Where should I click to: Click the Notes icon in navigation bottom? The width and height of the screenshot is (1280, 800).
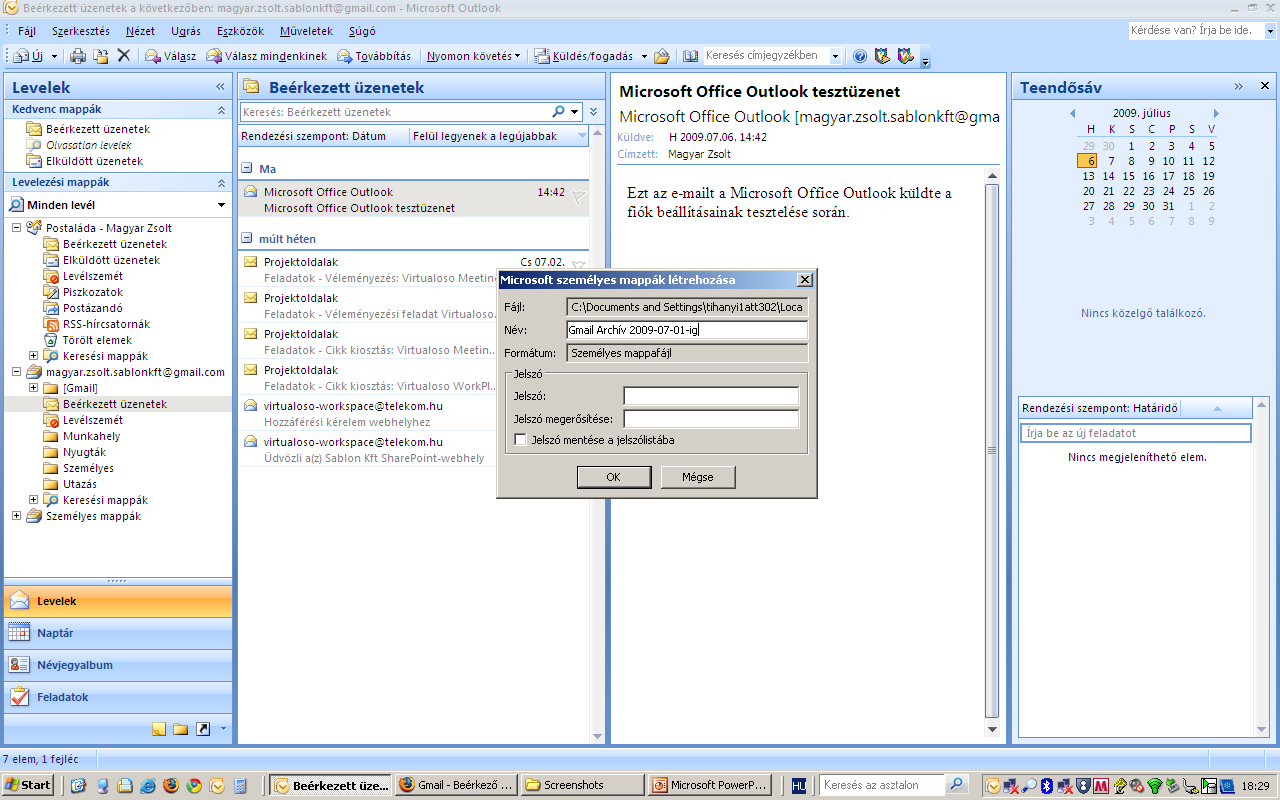tap(159, 729)
